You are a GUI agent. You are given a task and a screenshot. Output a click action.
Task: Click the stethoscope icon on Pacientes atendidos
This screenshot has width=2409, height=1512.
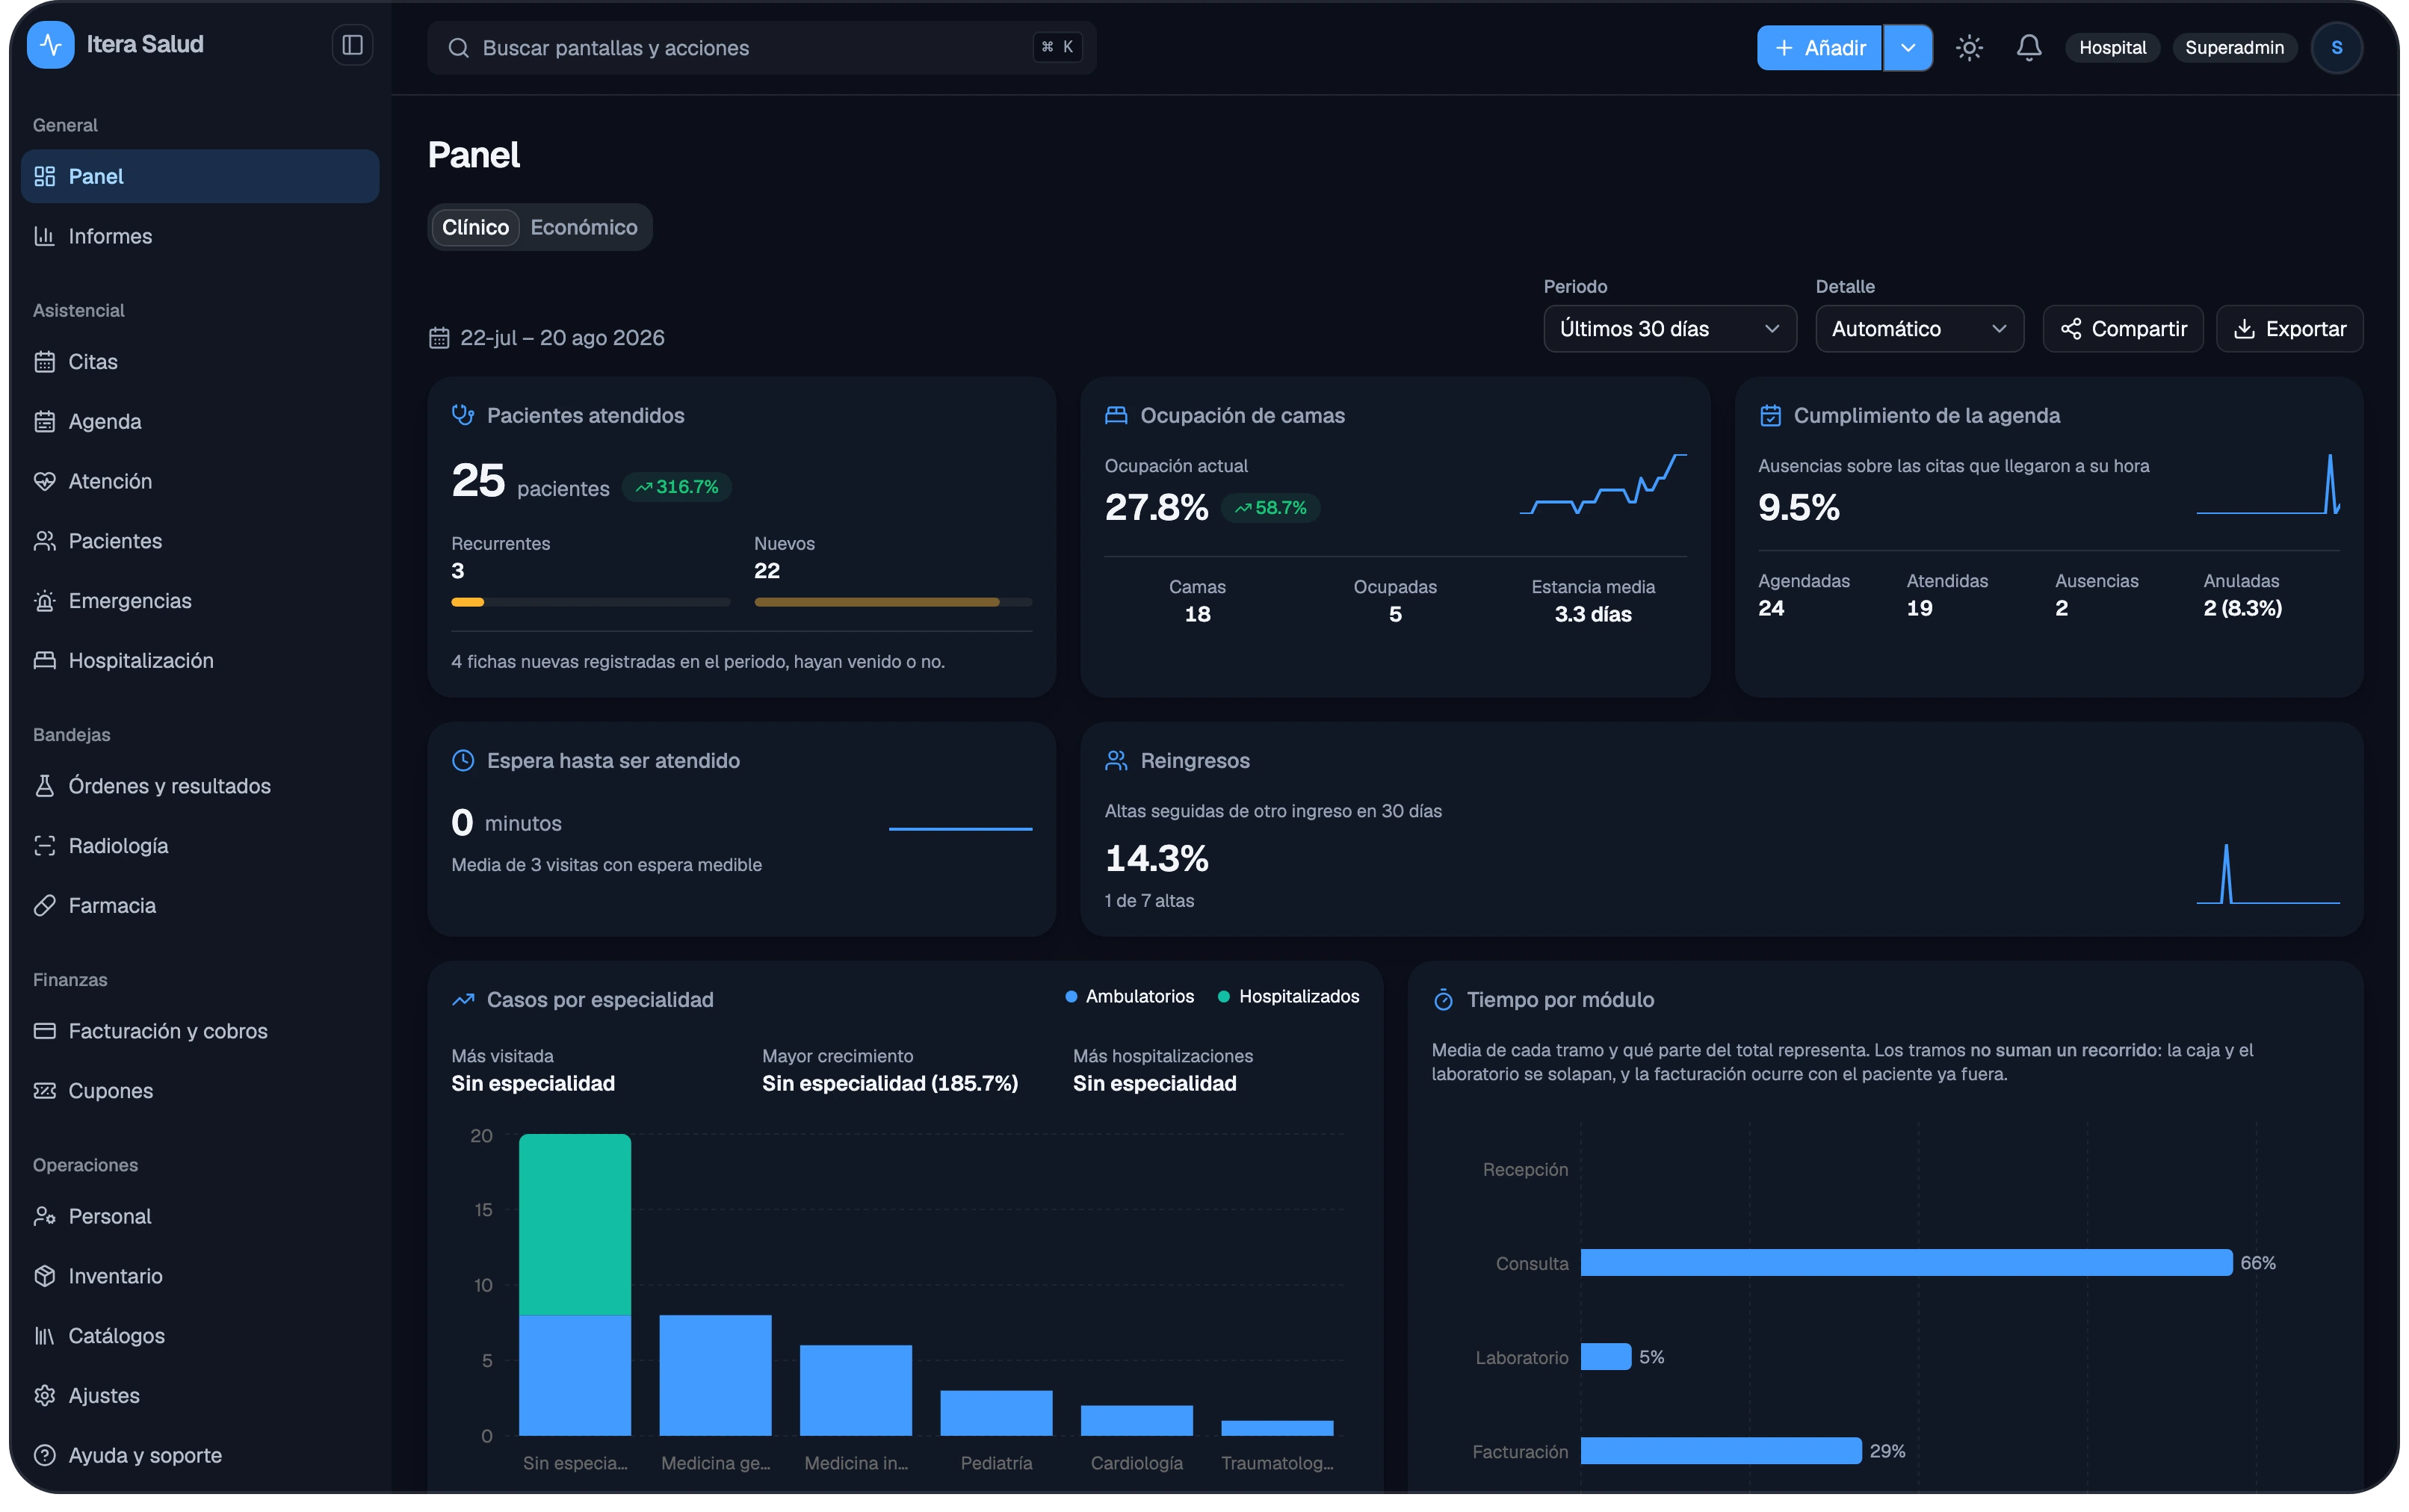click(463, 415)
